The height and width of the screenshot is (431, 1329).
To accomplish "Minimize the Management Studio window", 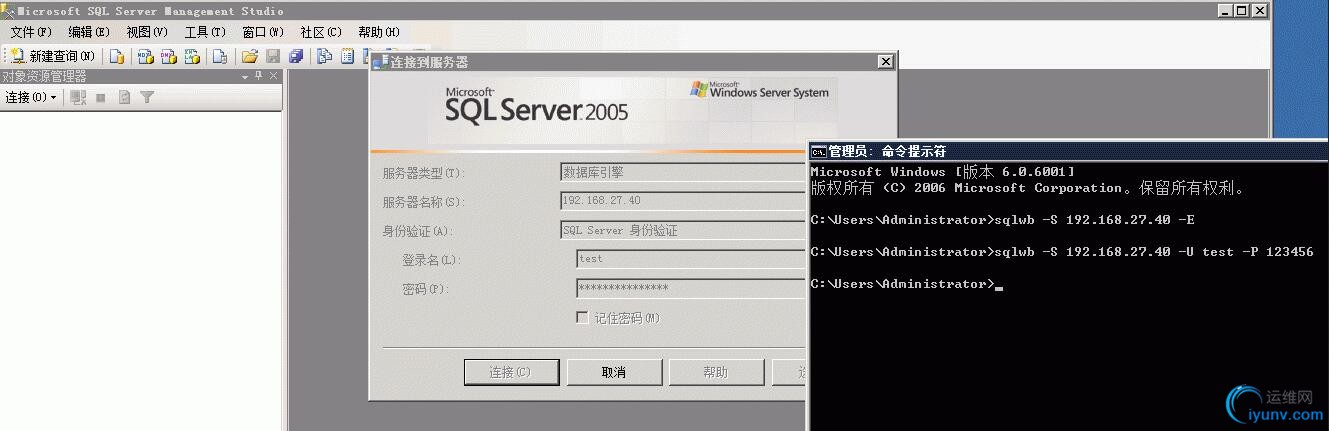I will pyautogui.click(x=1226, y=11).
